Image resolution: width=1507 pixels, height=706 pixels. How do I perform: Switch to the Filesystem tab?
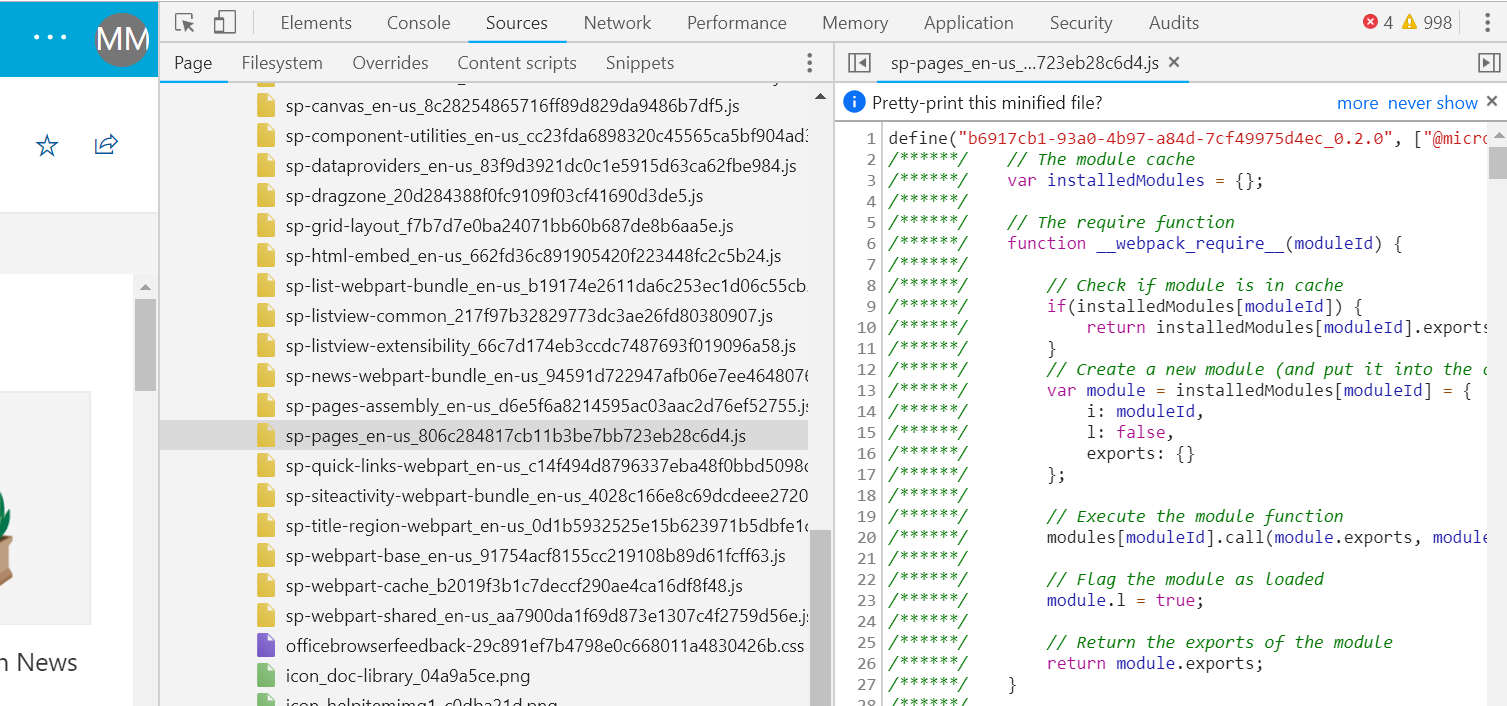[x=282, y=62]
